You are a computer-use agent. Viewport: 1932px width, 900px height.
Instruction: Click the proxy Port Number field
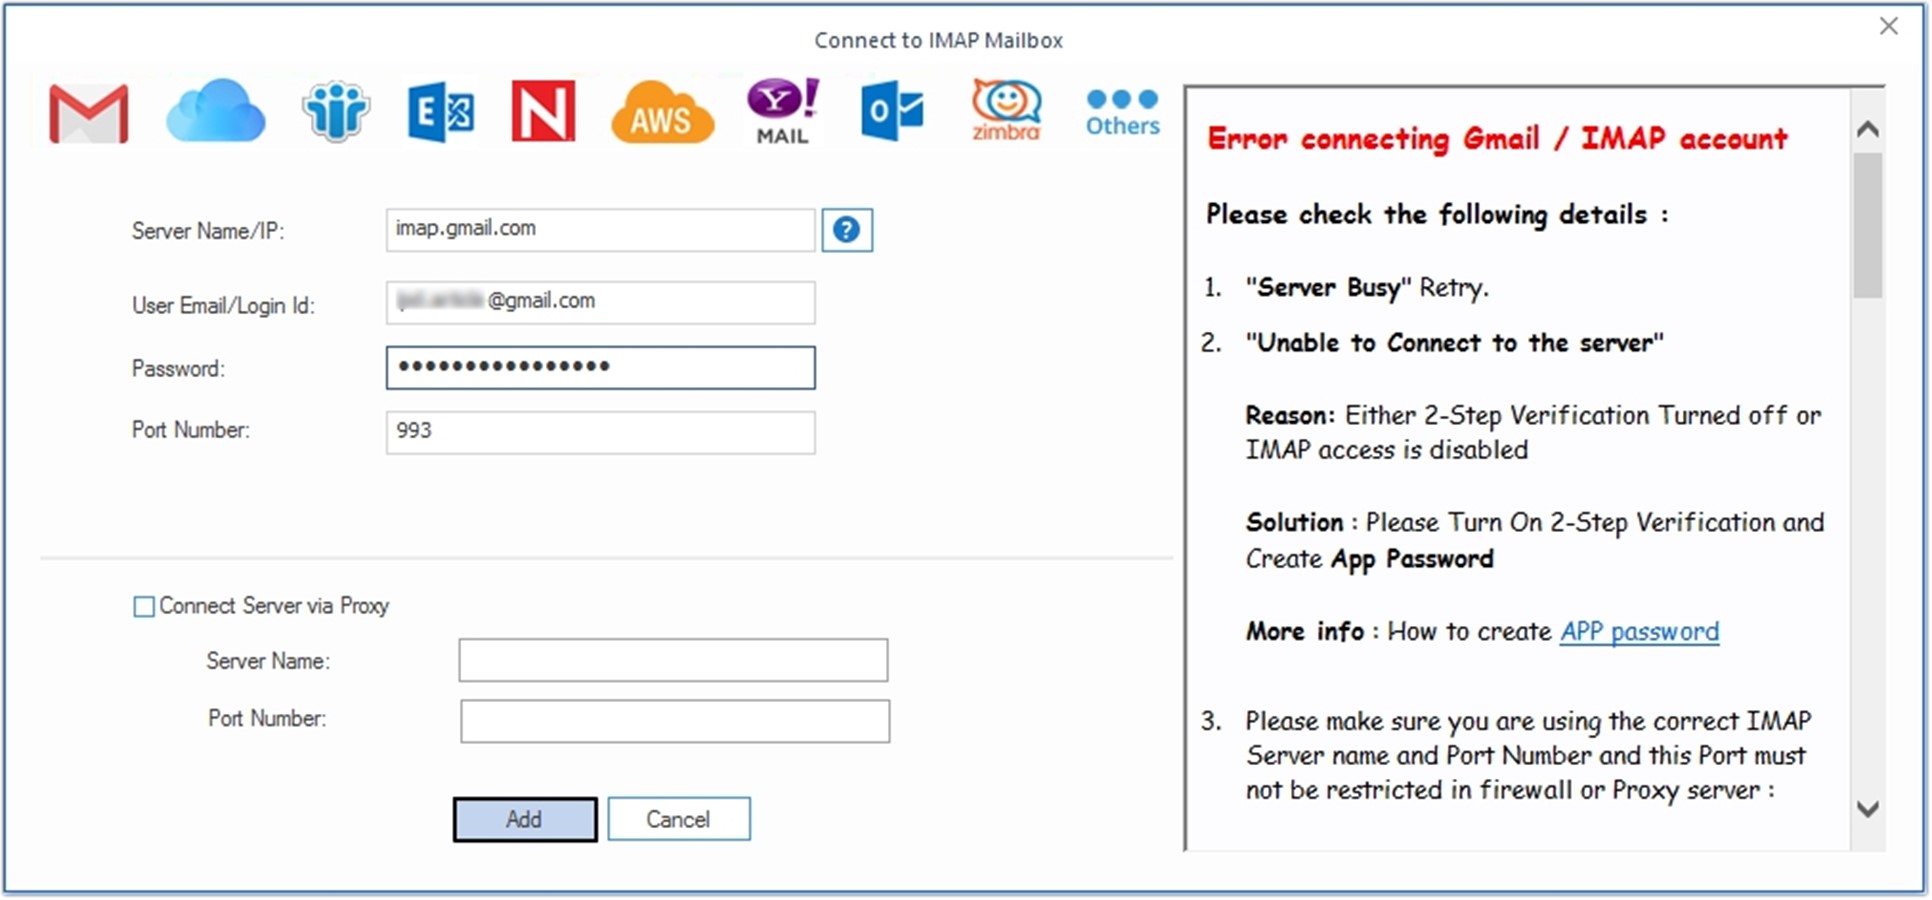coord(675,721)
